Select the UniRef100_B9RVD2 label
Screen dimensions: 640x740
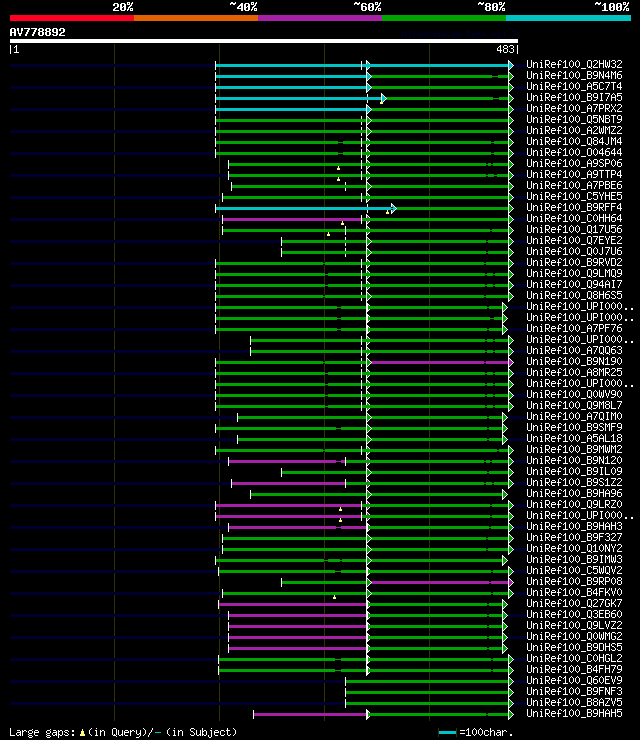[574, 262]
